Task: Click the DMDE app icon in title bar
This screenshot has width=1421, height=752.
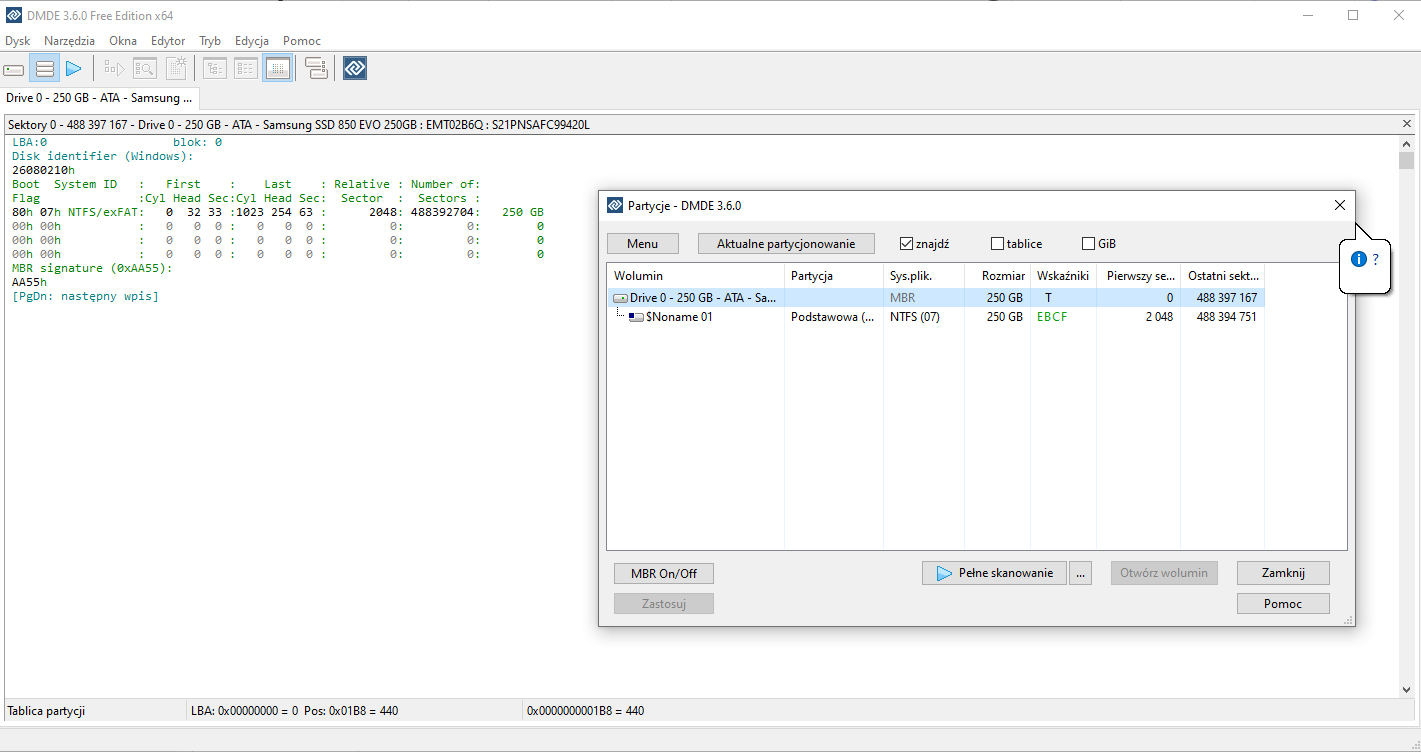Action: click(x=13, y=15)
